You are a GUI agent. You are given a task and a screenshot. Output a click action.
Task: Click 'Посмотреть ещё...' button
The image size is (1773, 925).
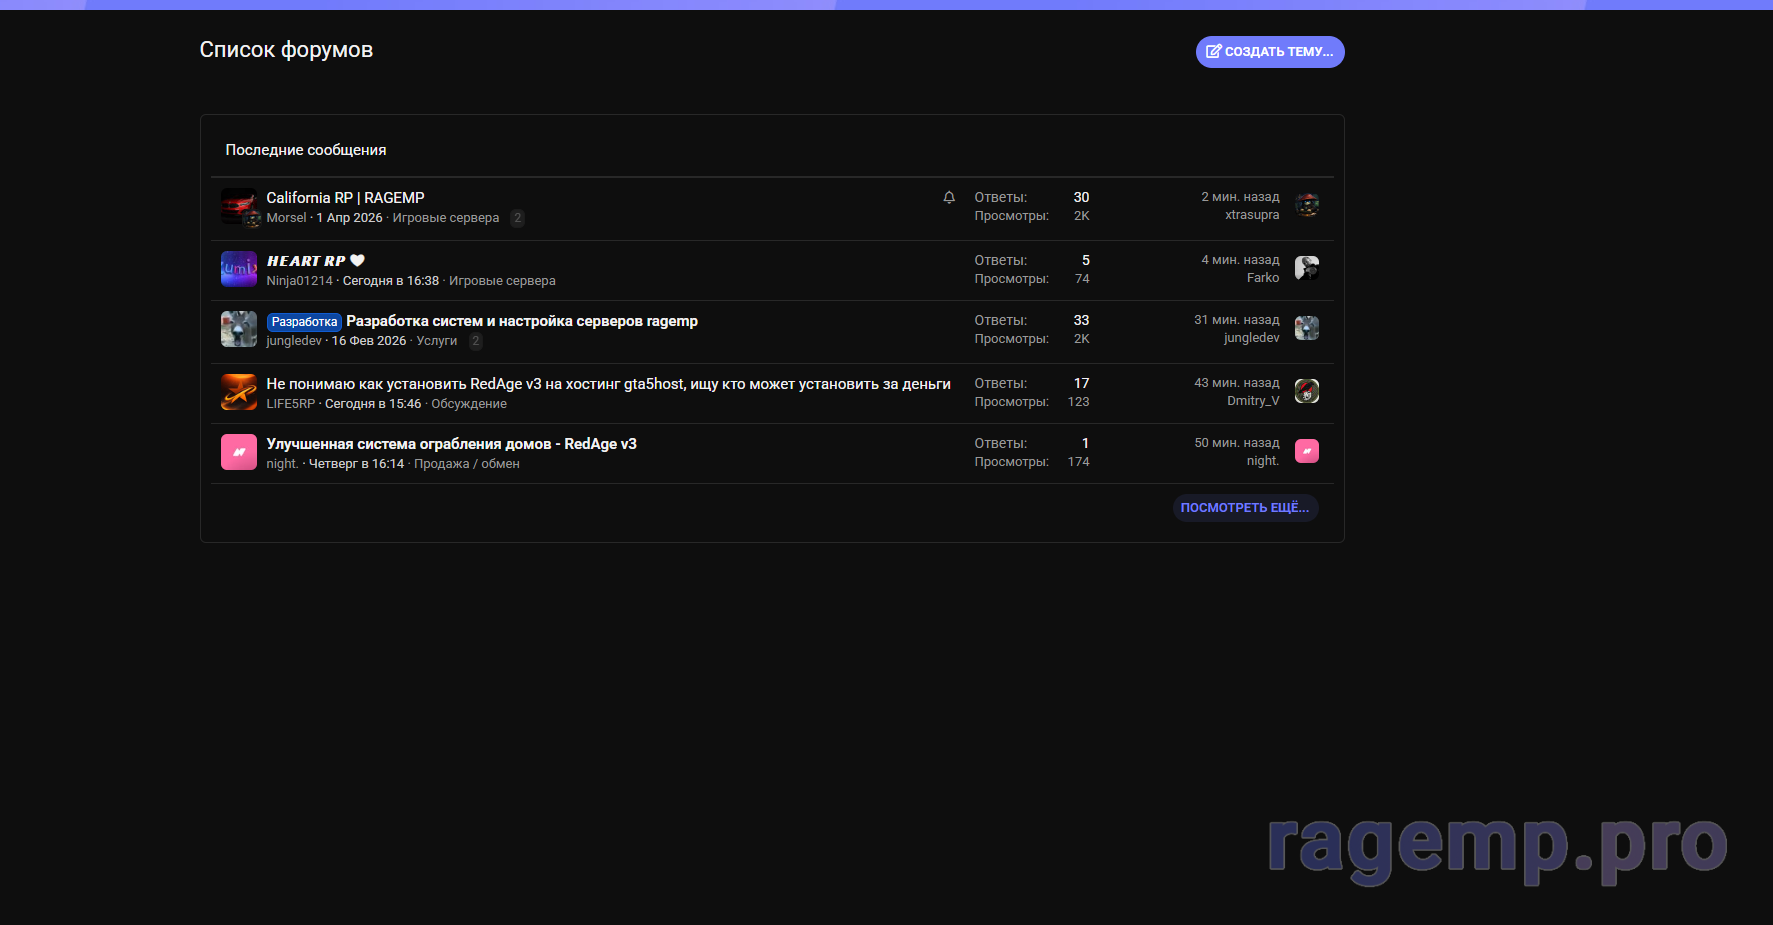1244,508
